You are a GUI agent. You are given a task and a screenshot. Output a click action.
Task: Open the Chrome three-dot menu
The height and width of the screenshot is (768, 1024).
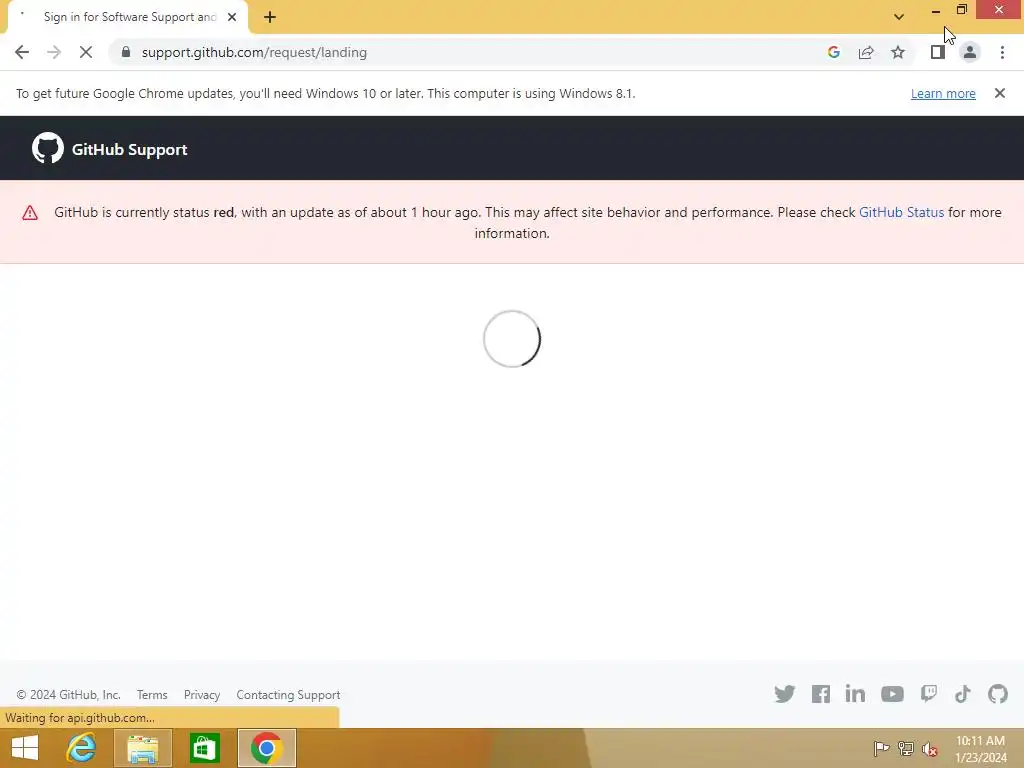click(x=1002, y=52)
